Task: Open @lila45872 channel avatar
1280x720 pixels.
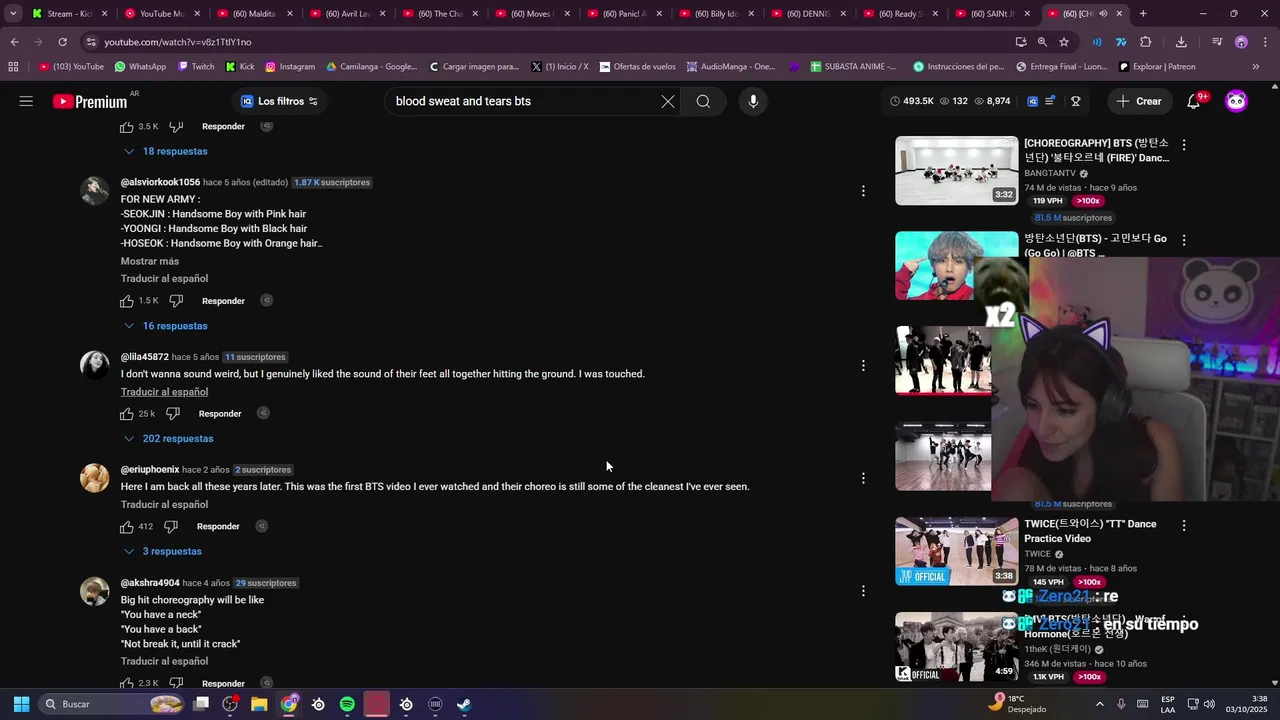Action: tap(95, 365)
